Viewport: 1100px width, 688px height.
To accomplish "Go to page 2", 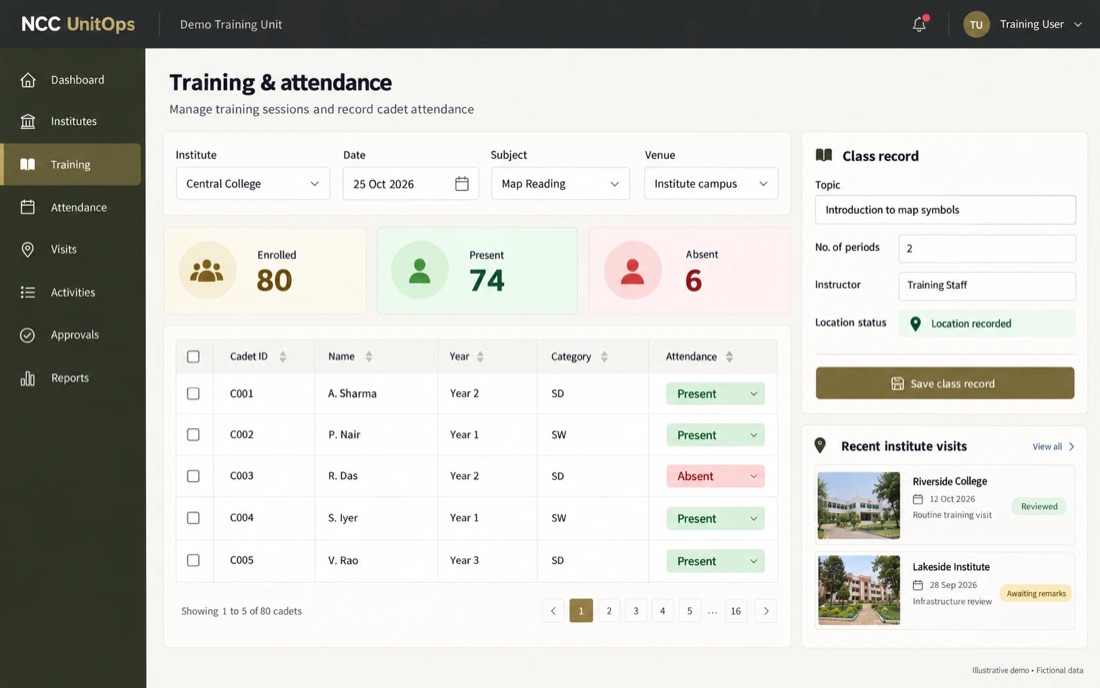I will tap(609, 611).
